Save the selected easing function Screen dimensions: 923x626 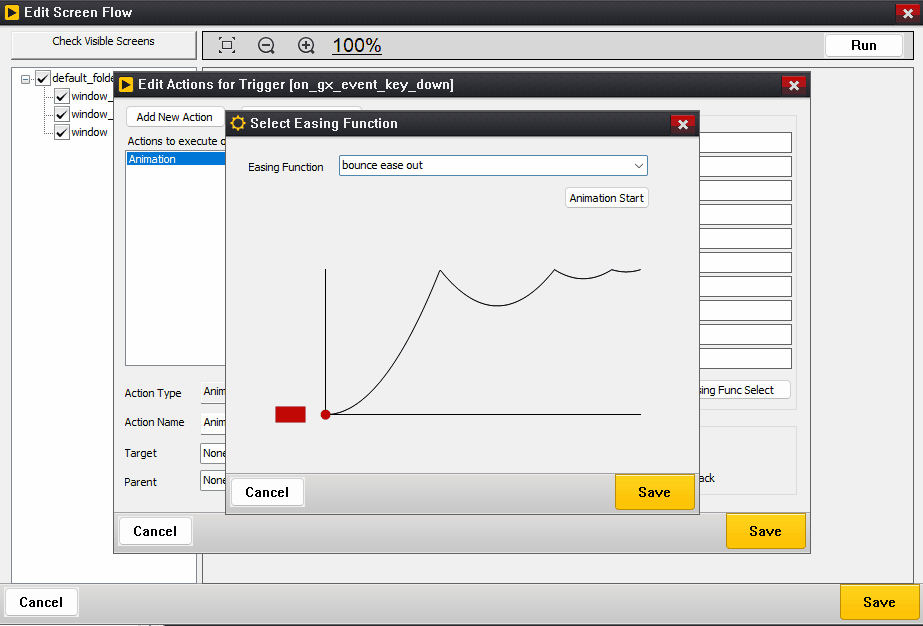[655, 492]
